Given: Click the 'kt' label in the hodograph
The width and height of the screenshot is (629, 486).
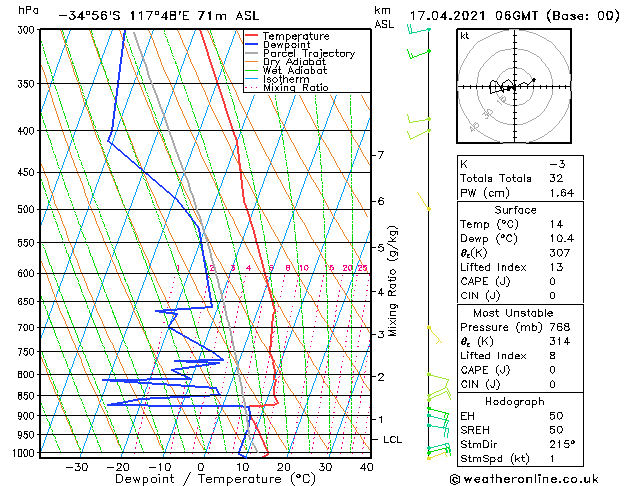Looking at the screenshot, I should coord(465,36).
